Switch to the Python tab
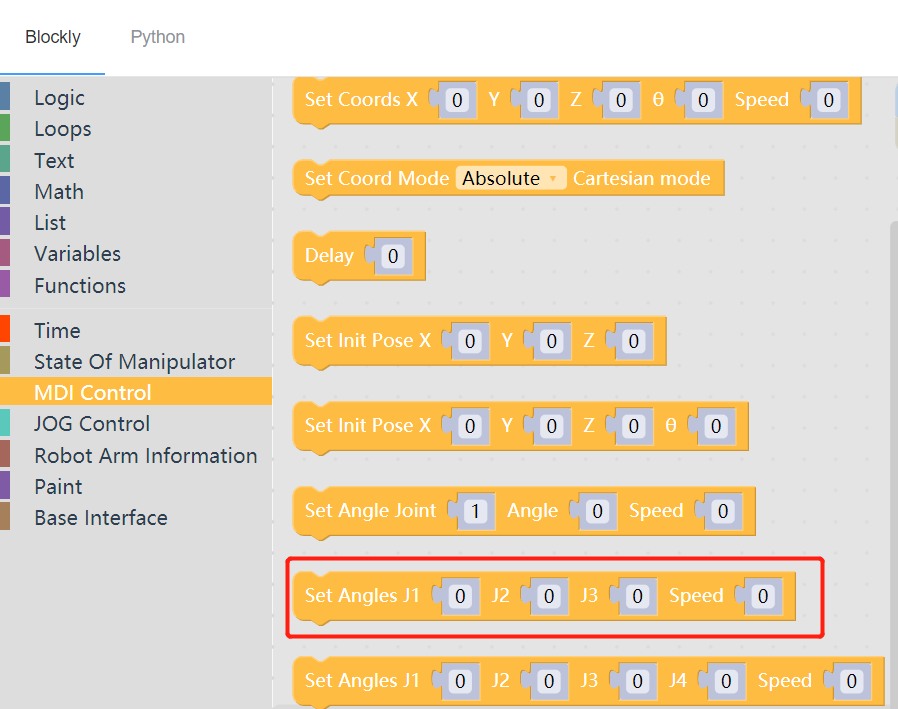Screen dimensions: 898x709 [157, 36]
